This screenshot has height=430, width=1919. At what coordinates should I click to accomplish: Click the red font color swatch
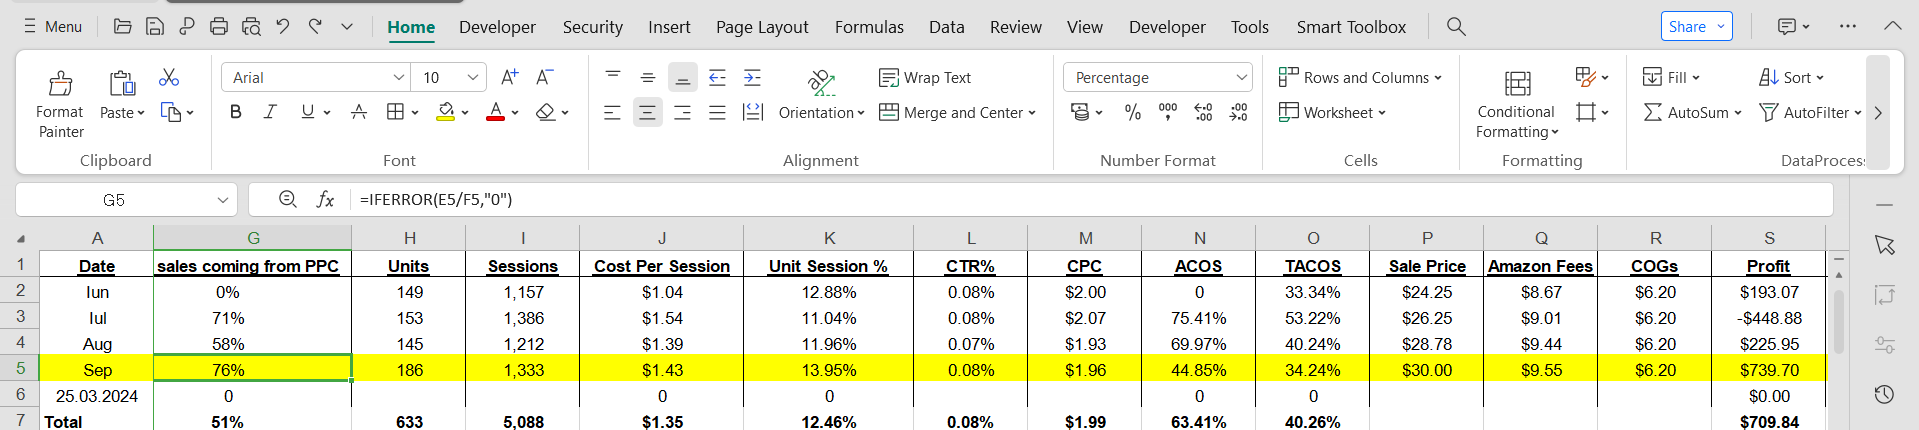495,112
